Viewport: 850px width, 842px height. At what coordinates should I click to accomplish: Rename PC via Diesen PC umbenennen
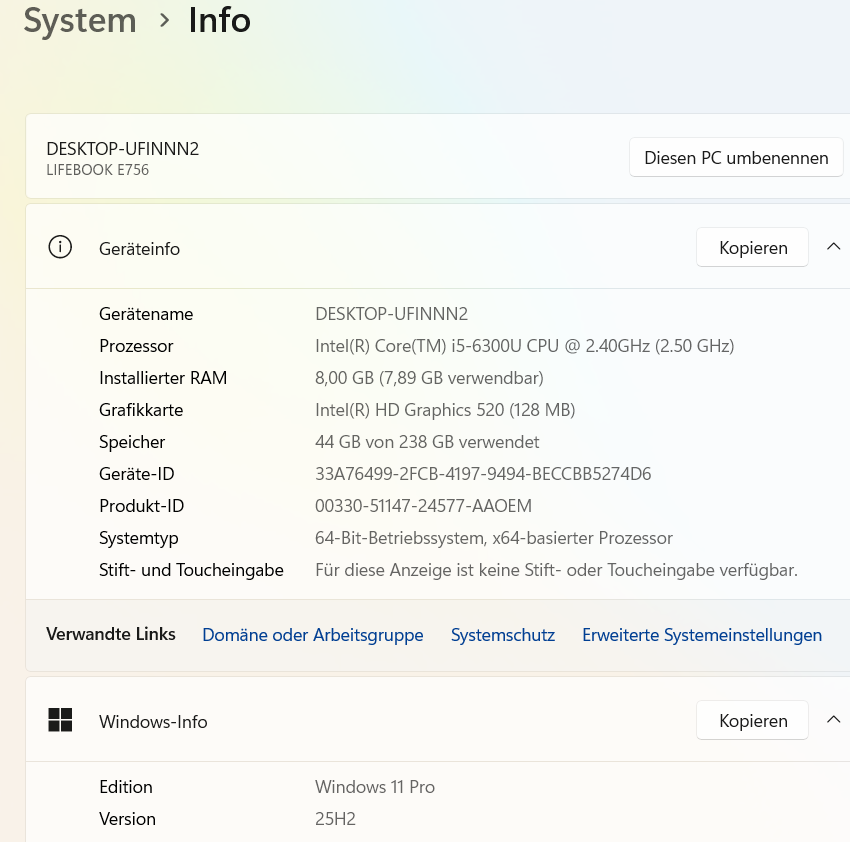736,157
